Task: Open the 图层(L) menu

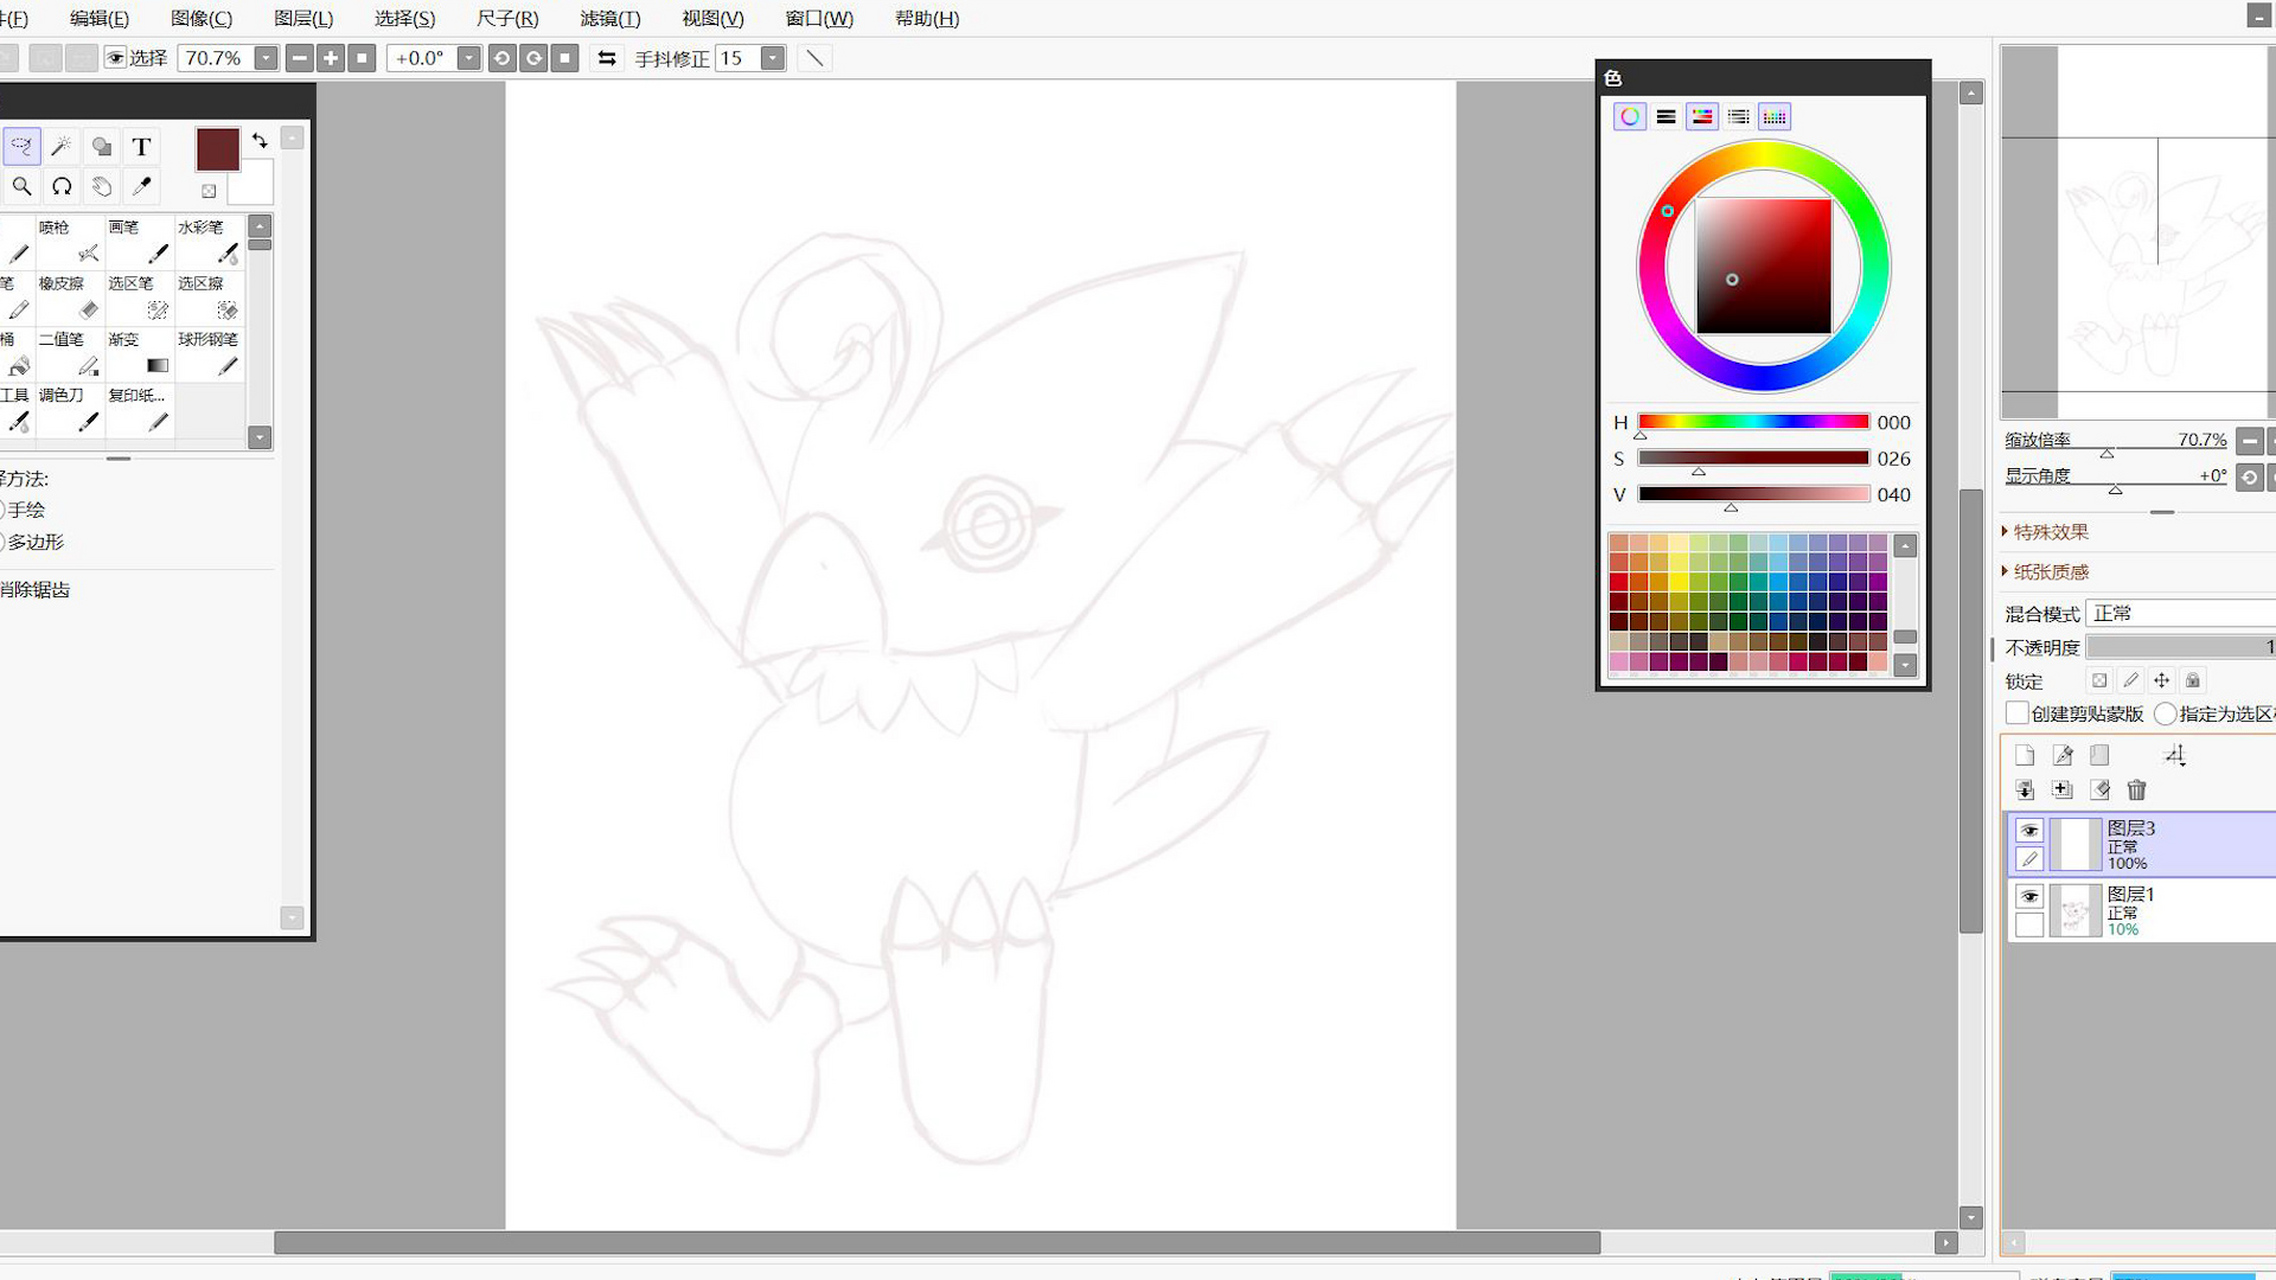Action: click(303, 18)
